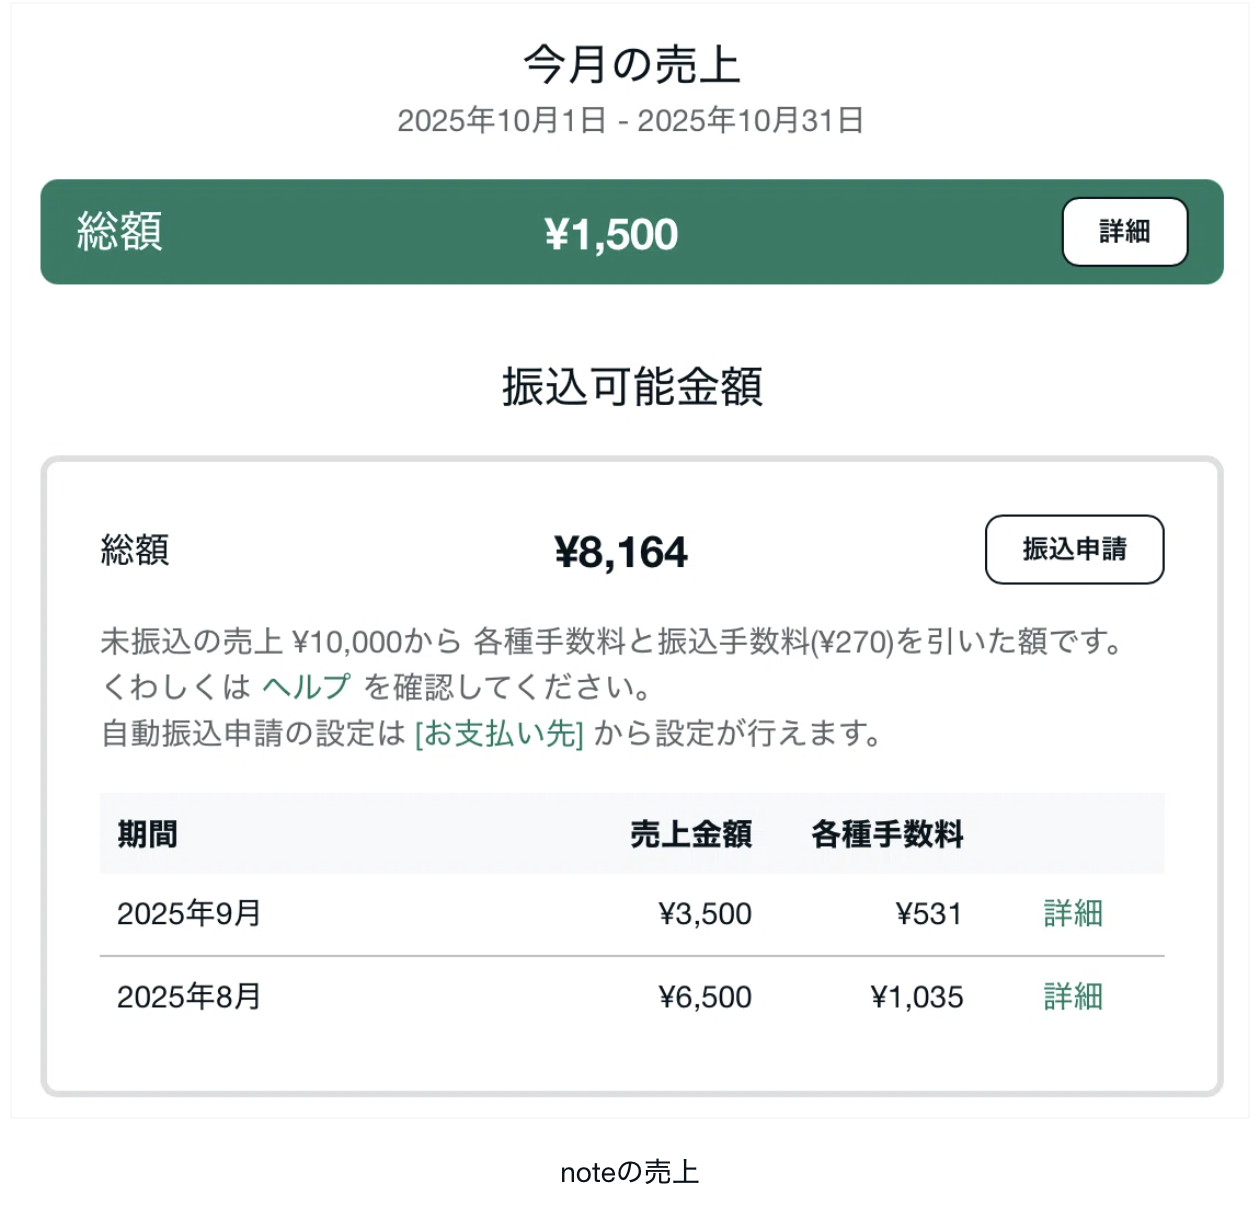Open 詳細 for 2025年8月
1260x1208 pixels.
[x=1073, y=996]
